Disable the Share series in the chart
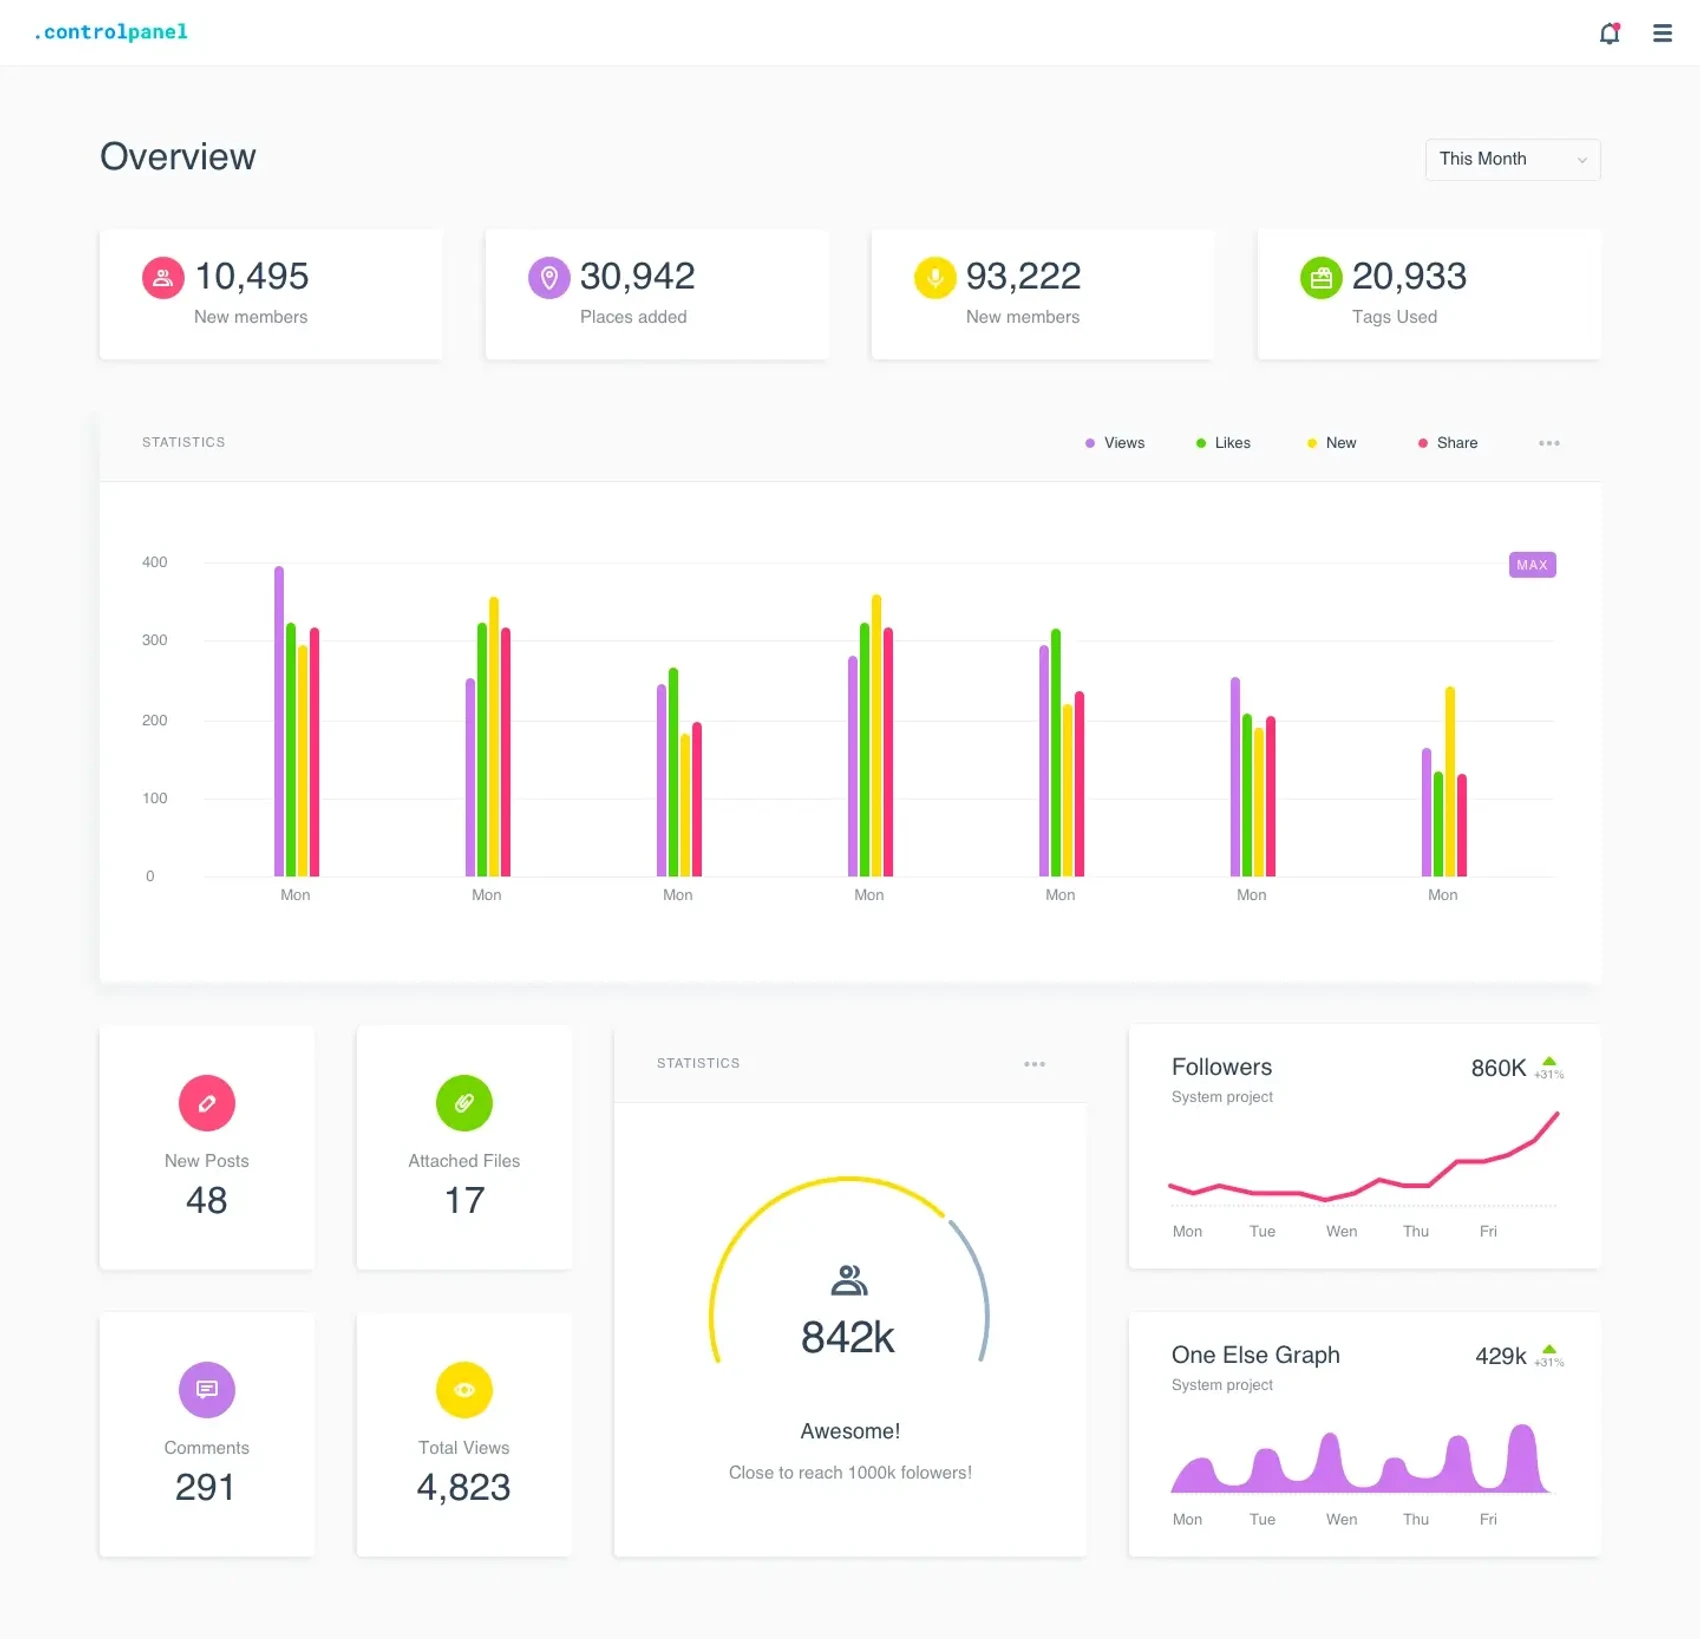Viewport: 1700px width, 1639px height. (1447, 443)
